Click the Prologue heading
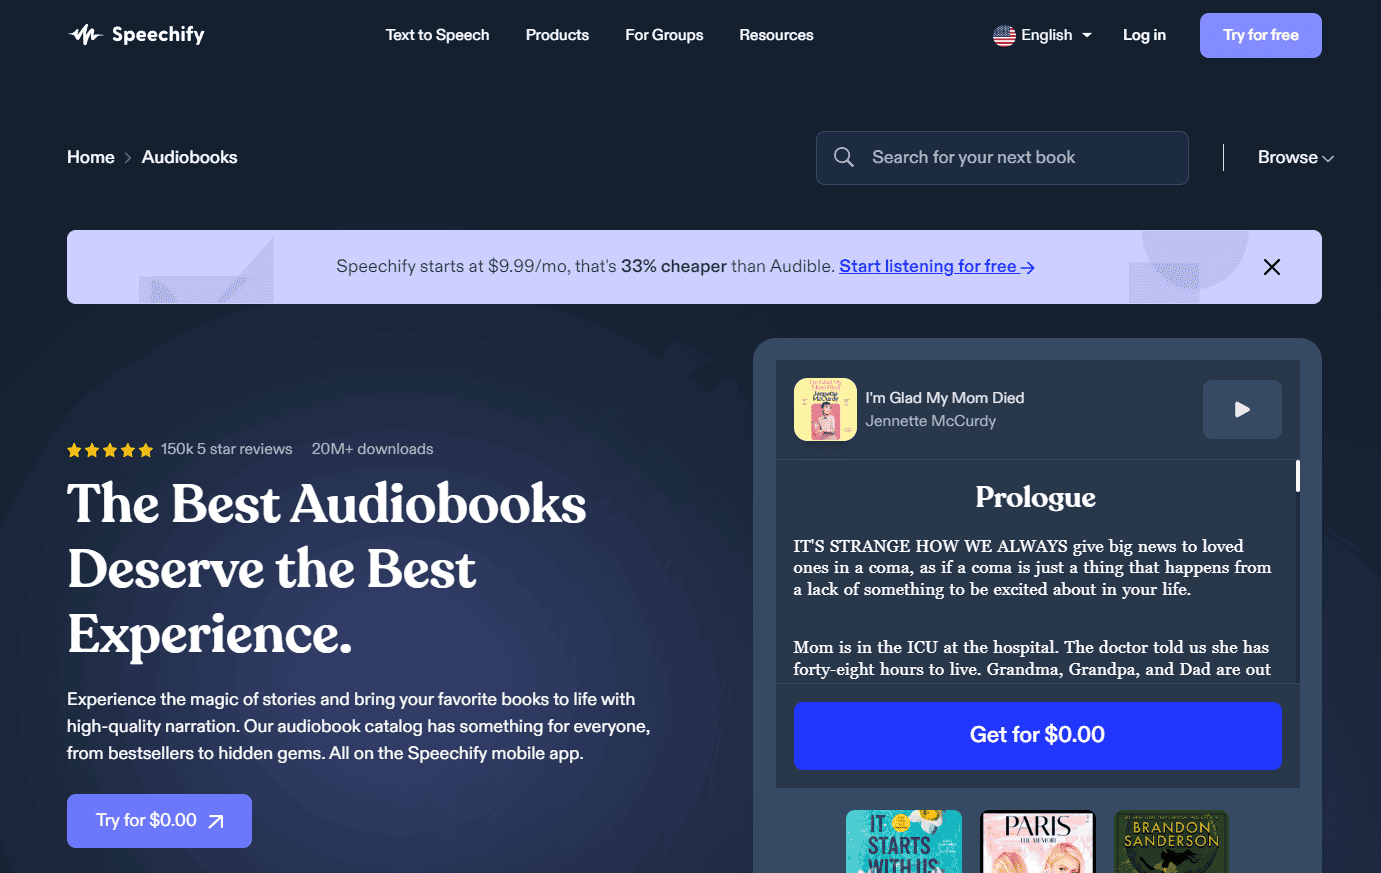 [1035, 497]
